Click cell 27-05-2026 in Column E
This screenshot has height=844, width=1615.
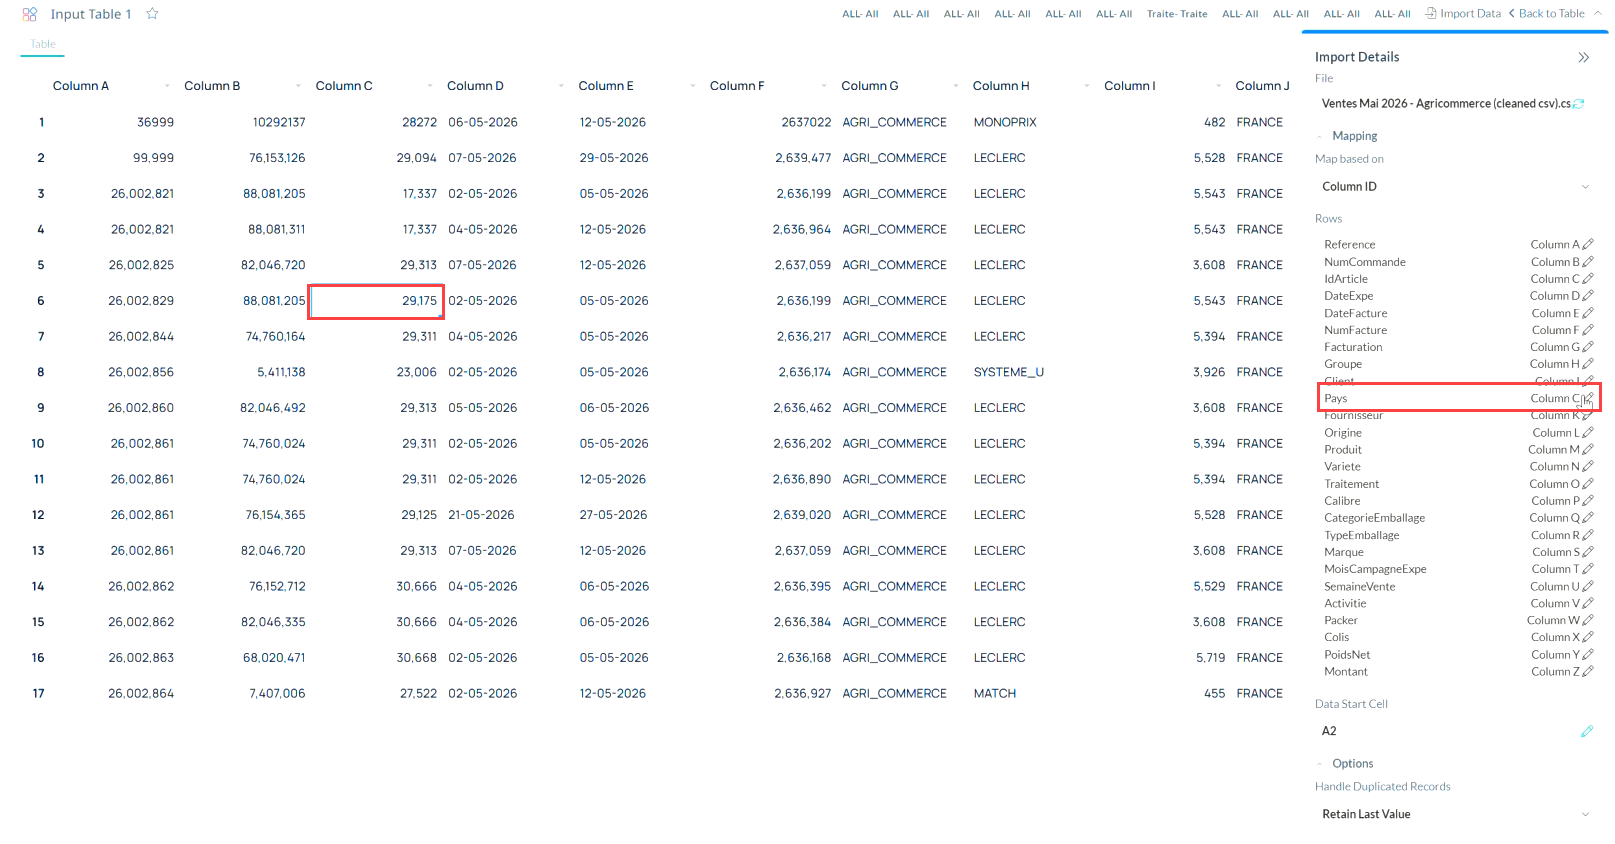pyautogui.click(x=614, y=515)
